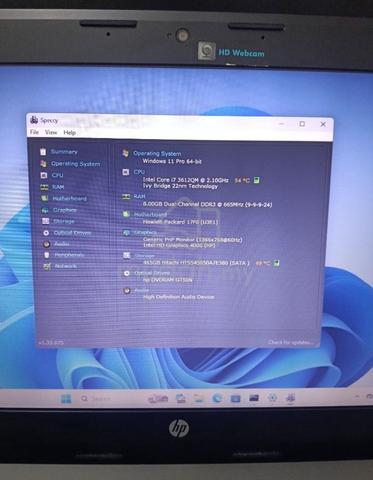
Task: Open the File menu
Action: click(34, 132)
